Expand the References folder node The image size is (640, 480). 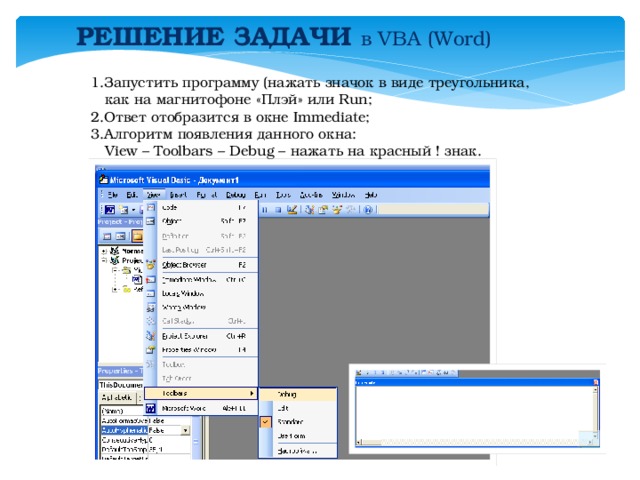(115, 289)
